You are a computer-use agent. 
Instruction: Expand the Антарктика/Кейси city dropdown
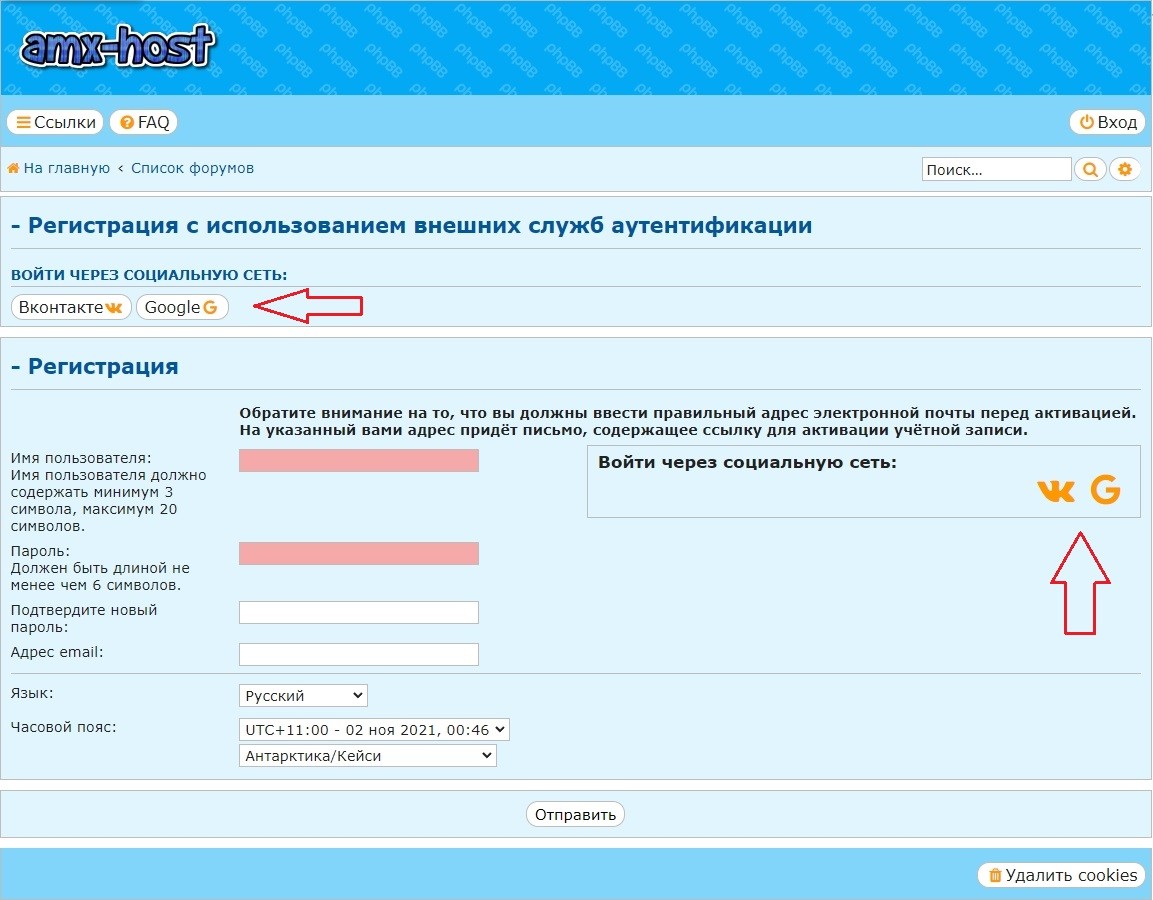click(368, 756)
